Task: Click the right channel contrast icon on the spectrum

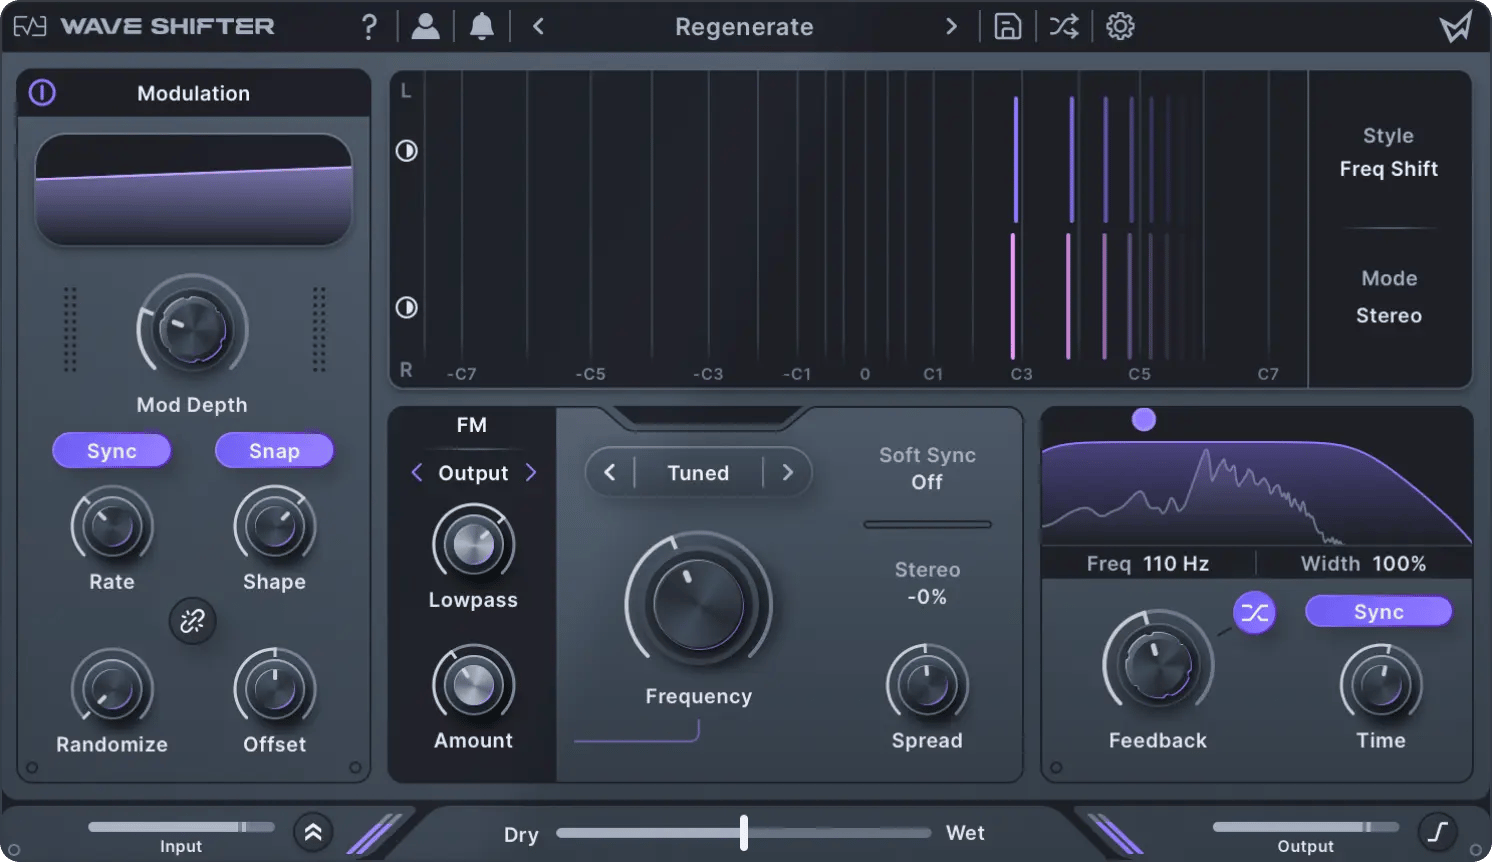Action: click(x=406, y=308)
